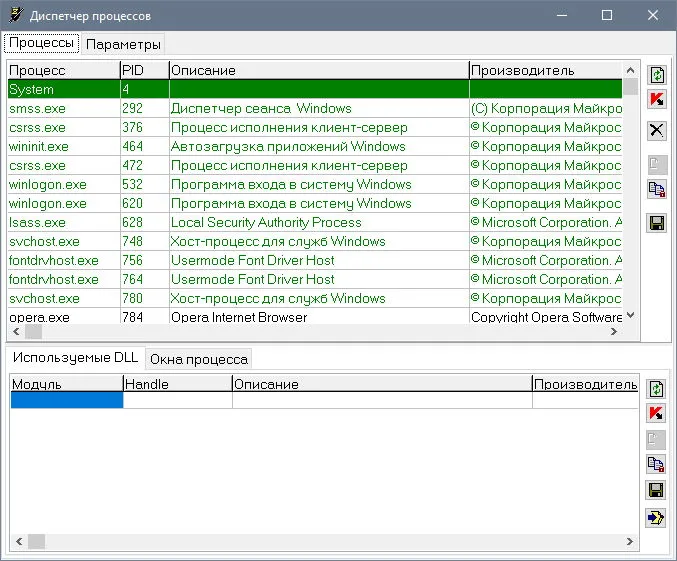Viewport: 677px width, 561px height.
Task: Click copy-to-quarantine icon beside the DLL list
Action: (x=656, y=464)
